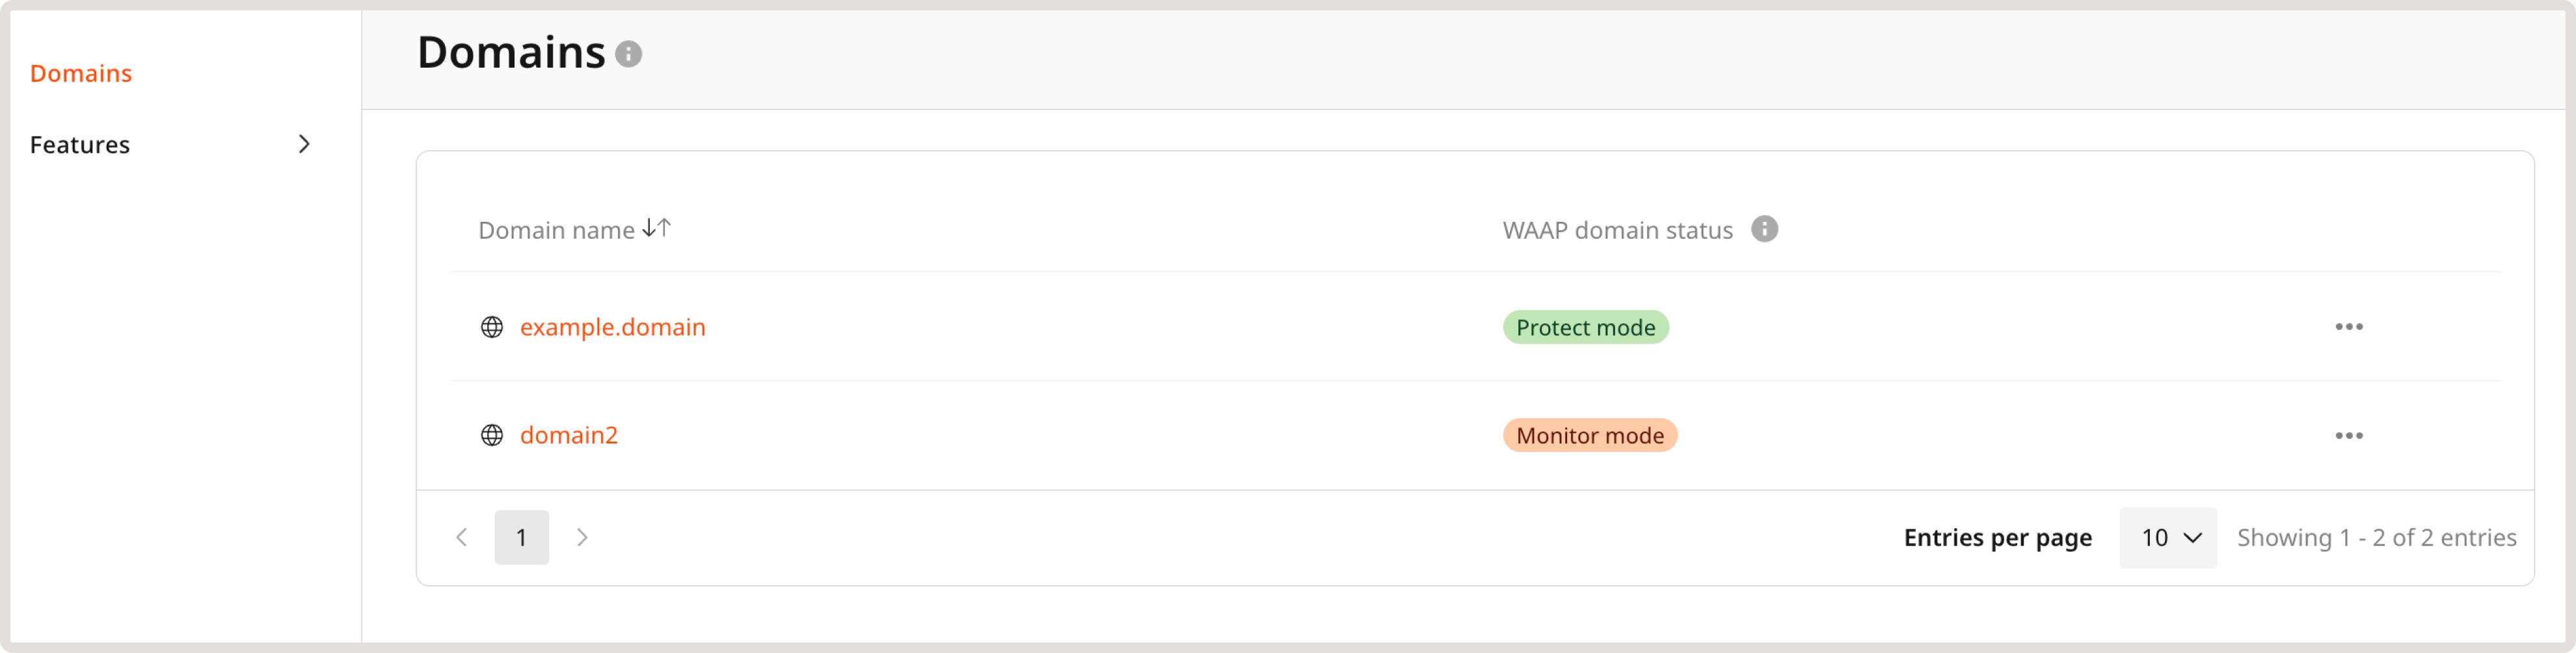Click the sort arrows on Domain name column

(658, 228)
